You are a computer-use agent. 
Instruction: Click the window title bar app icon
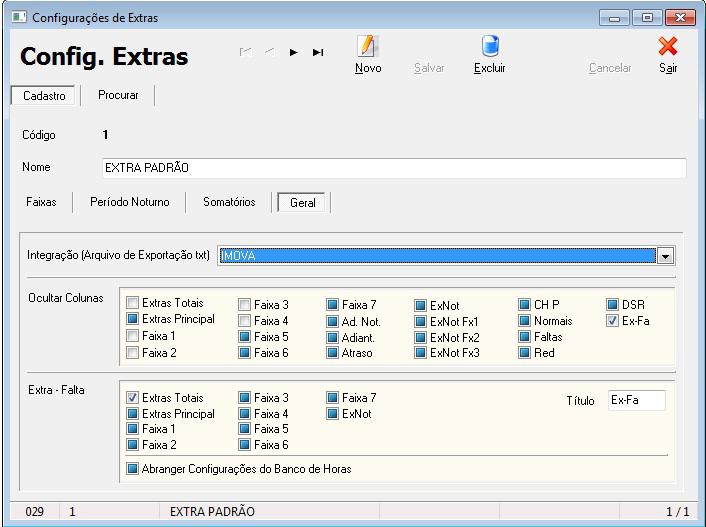17,17
